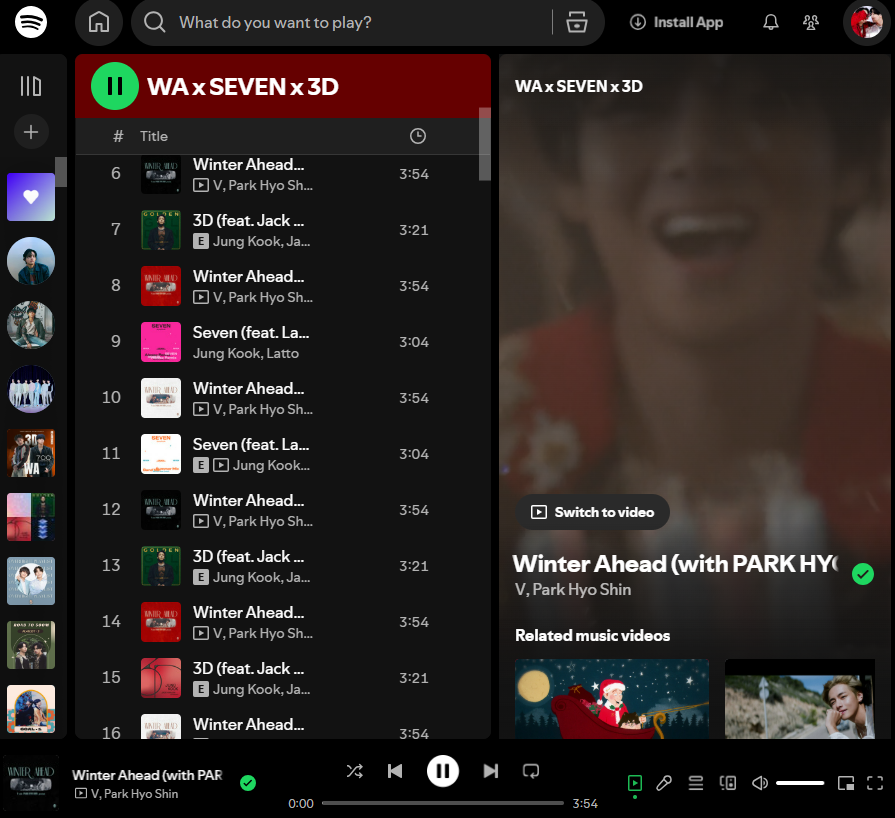Screen dimensions: 895x818
Task: Skip to next track
Action: (x=490, y=771)
